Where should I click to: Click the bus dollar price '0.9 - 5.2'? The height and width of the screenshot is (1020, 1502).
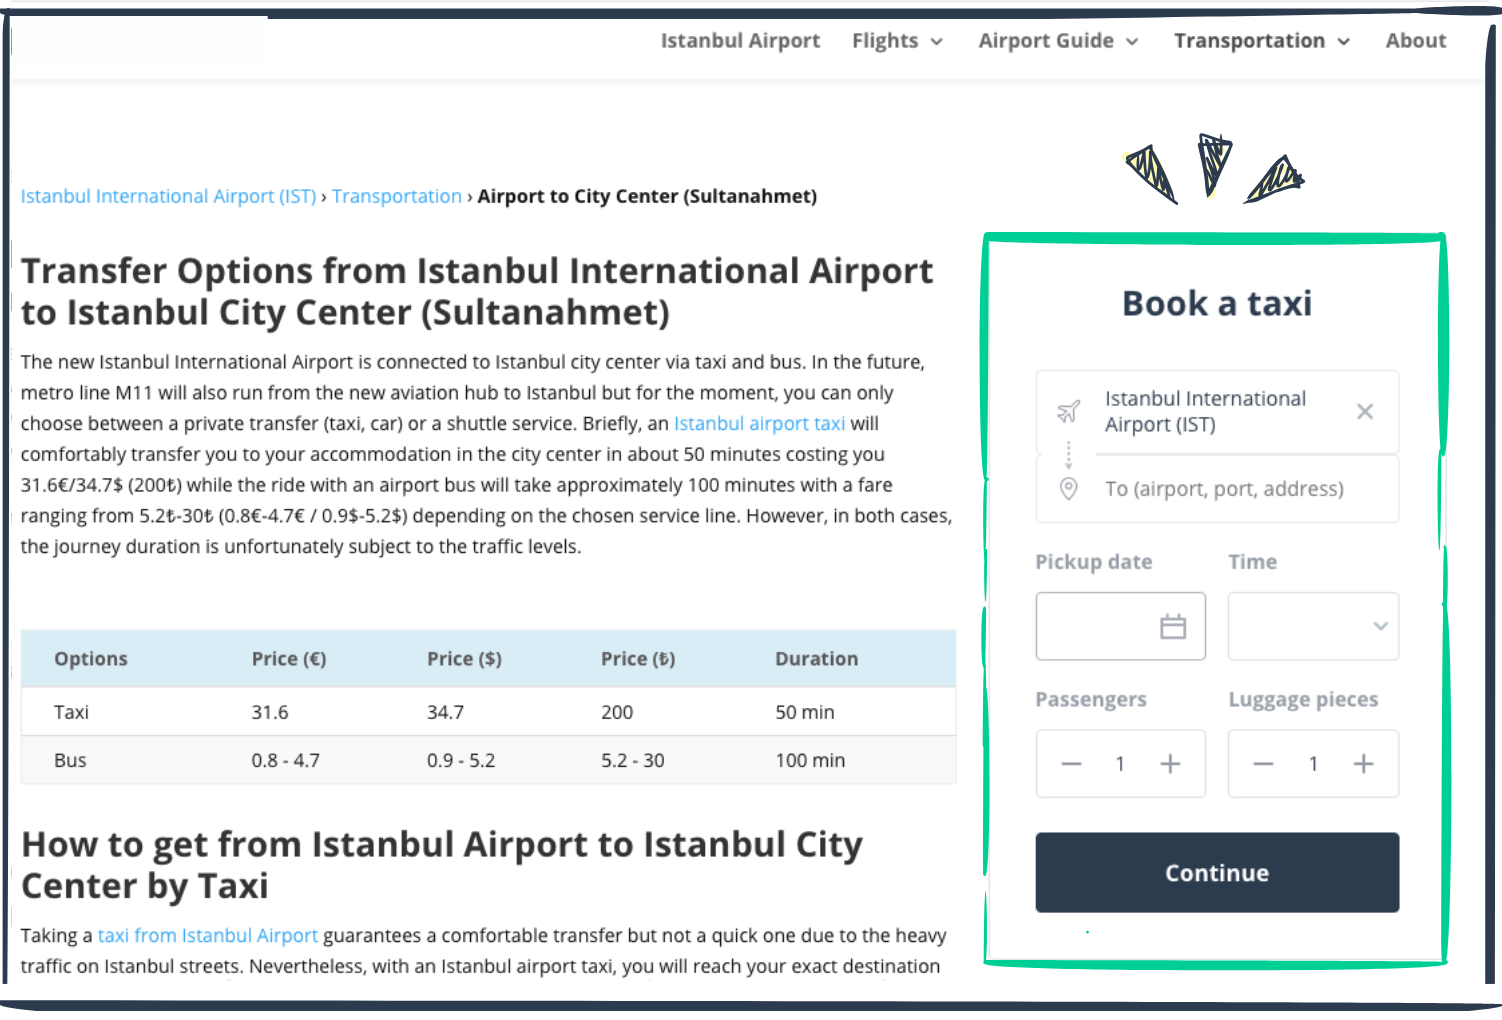(461, 760)
